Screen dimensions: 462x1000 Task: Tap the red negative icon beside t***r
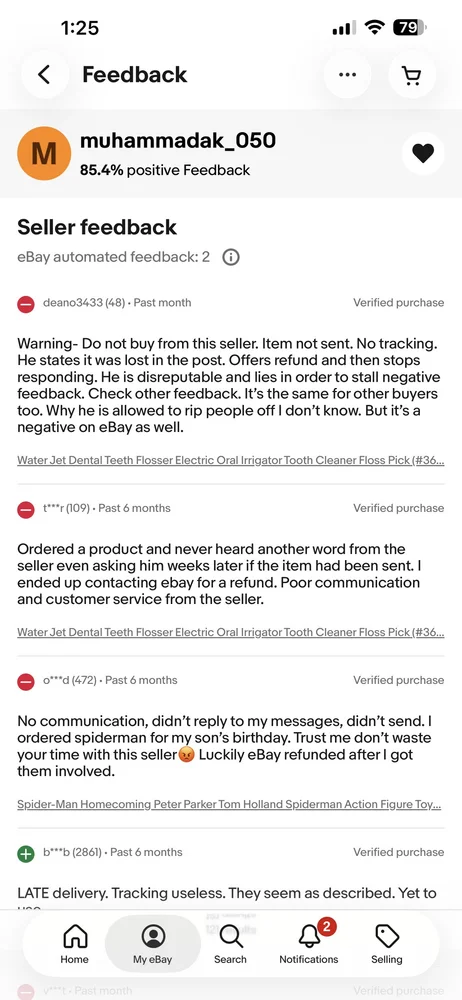pos(26,510)
